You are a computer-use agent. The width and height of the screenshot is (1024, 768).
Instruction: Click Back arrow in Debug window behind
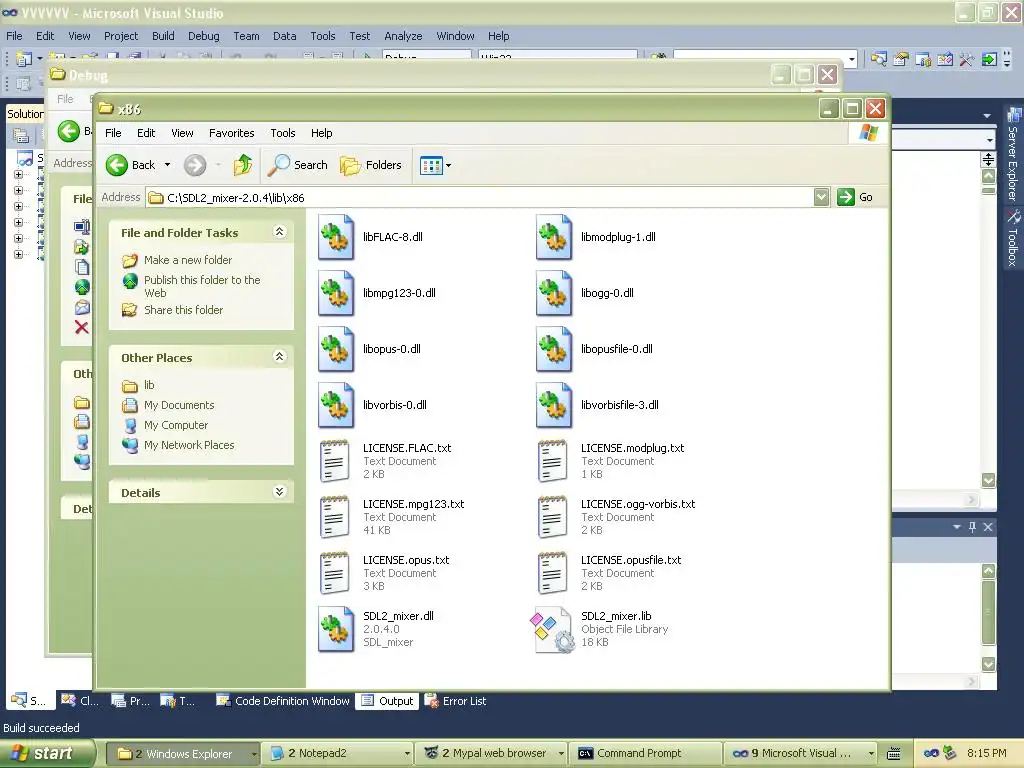69,131
